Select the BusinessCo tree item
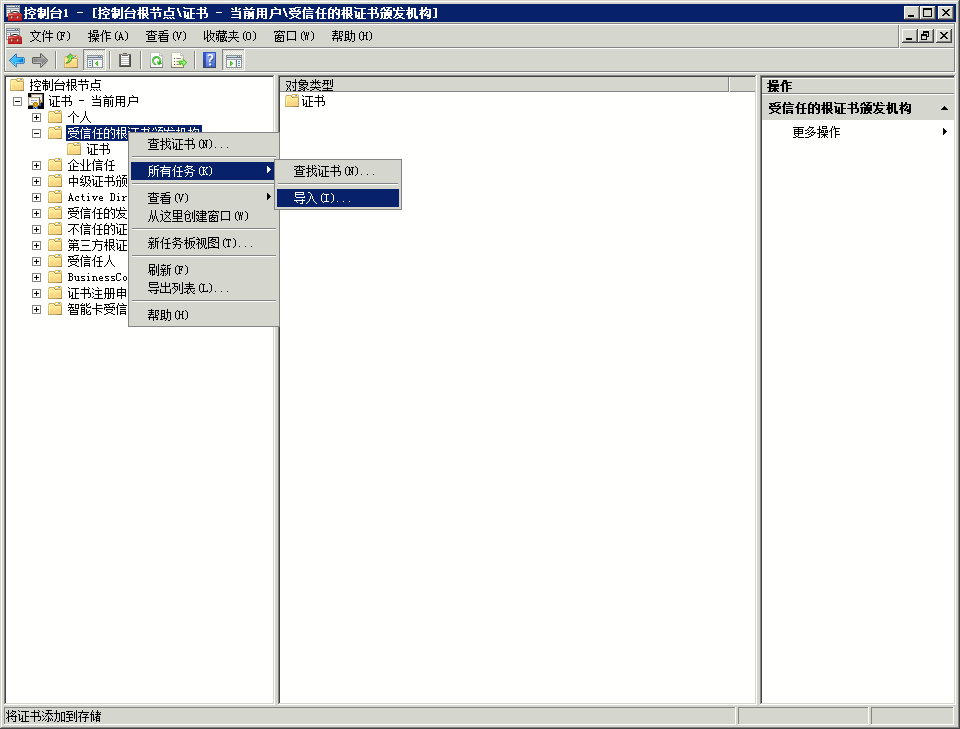 click(x=97, y=277)
